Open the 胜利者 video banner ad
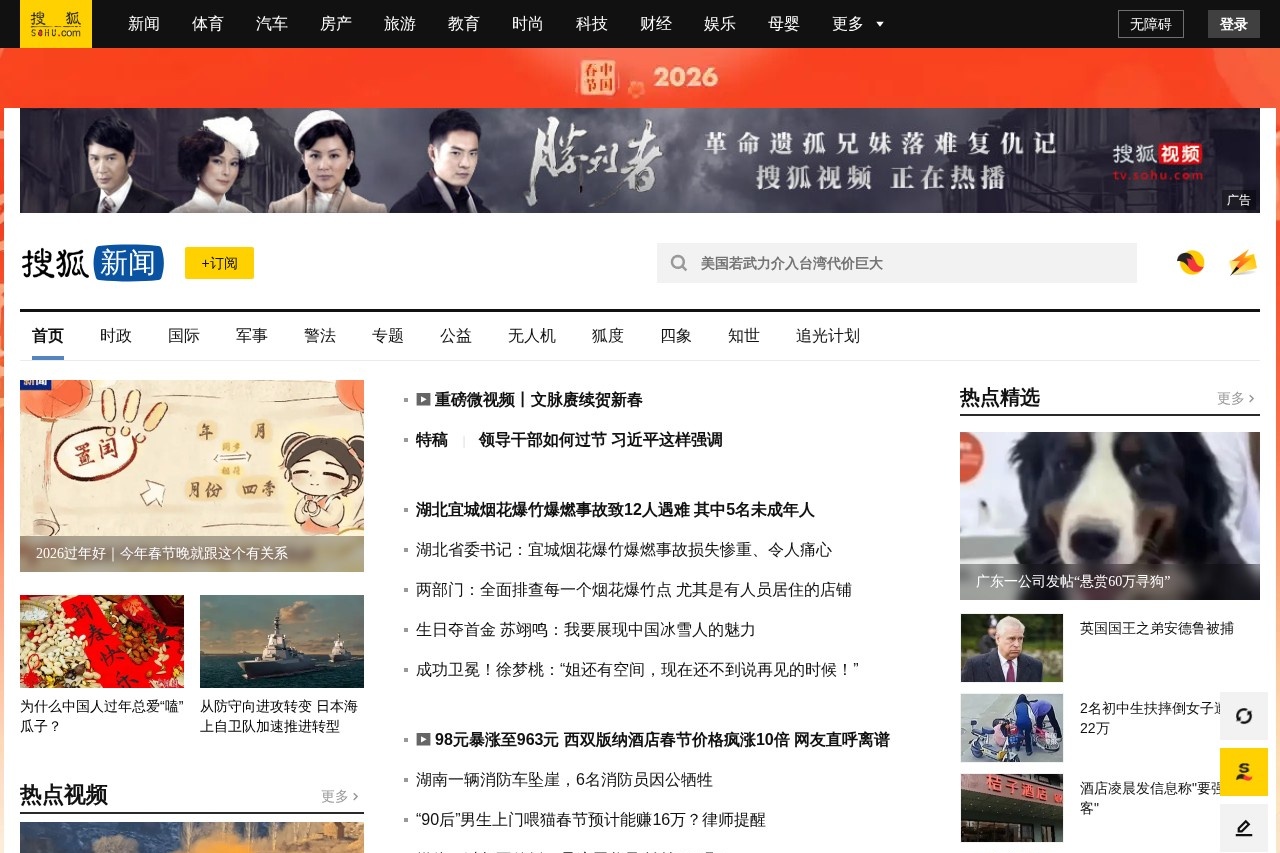Screen dimensions: 1280x853 640,160
